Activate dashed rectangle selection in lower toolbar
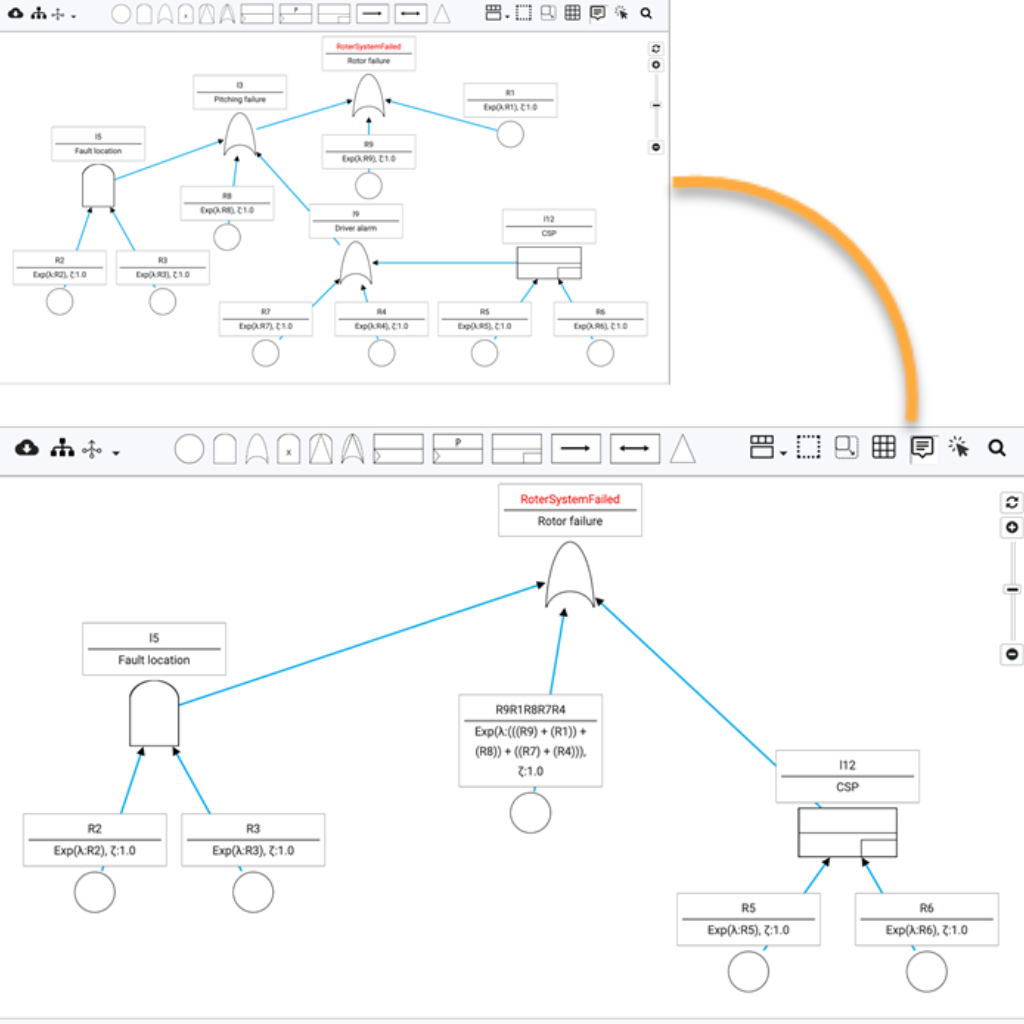This screenshot has height=1024, width=1024. click(x=808, y=447)
